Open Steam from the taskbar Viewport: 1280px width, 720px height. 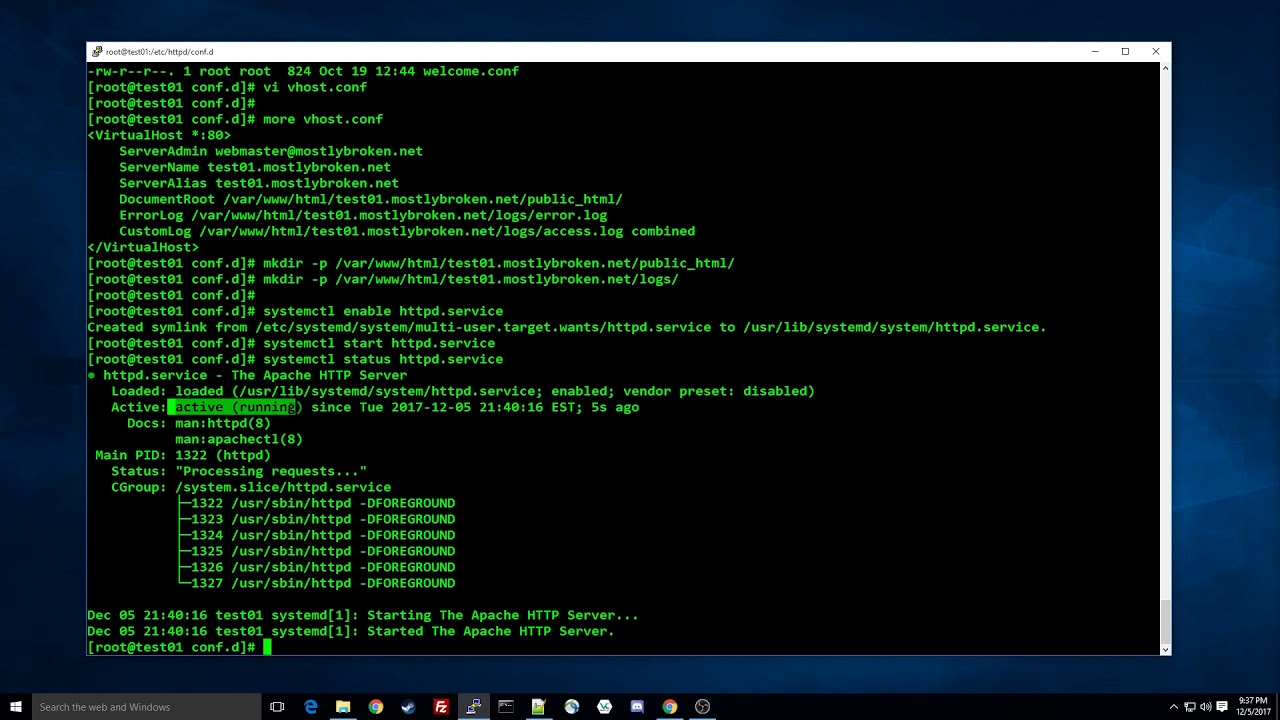coord(408,707)
